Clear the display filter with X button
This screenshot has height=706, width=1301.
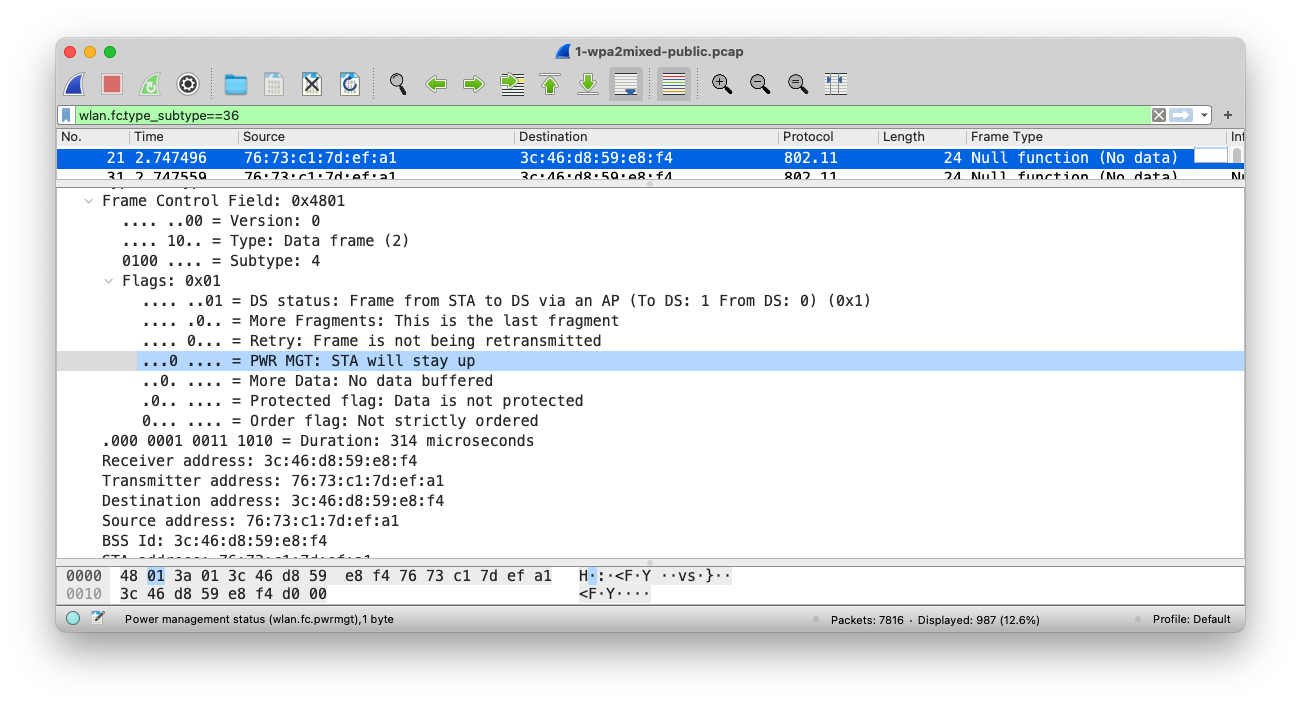[1158, 115]
